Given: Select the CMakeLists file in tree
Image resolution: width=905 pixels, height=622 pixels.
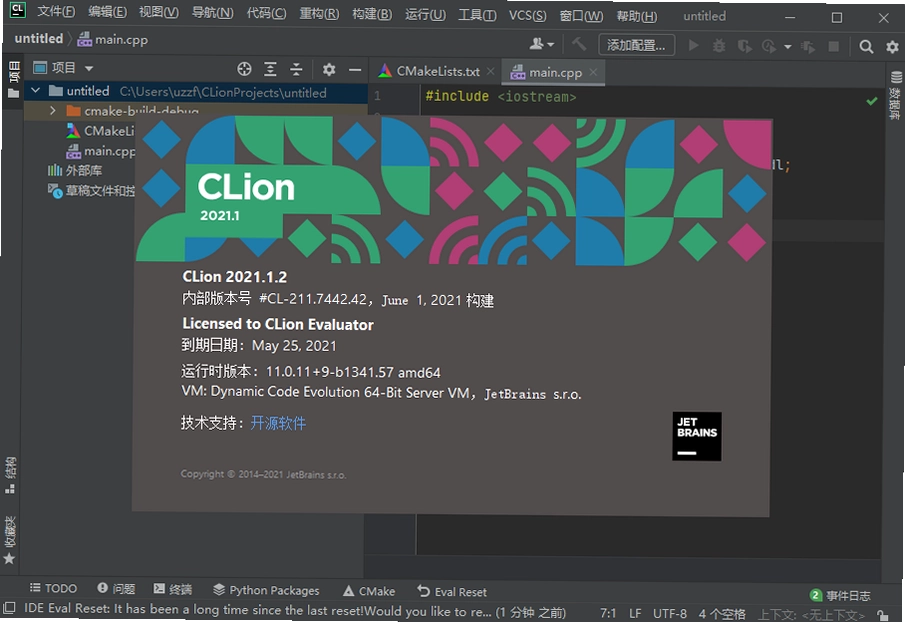Looking at the screenshot, I should (100, 131).
